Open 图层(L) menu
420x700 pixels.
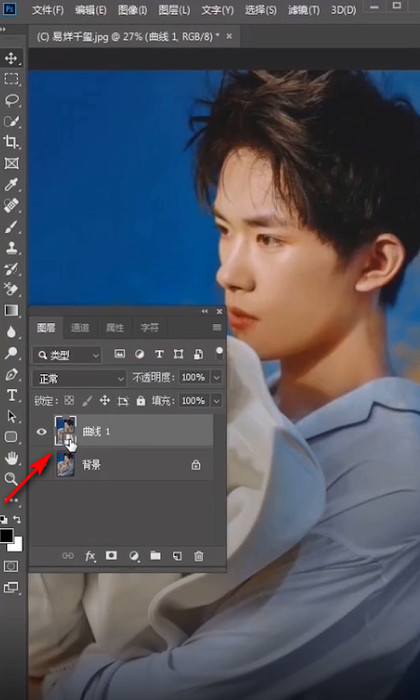click(x=174, y=10)
